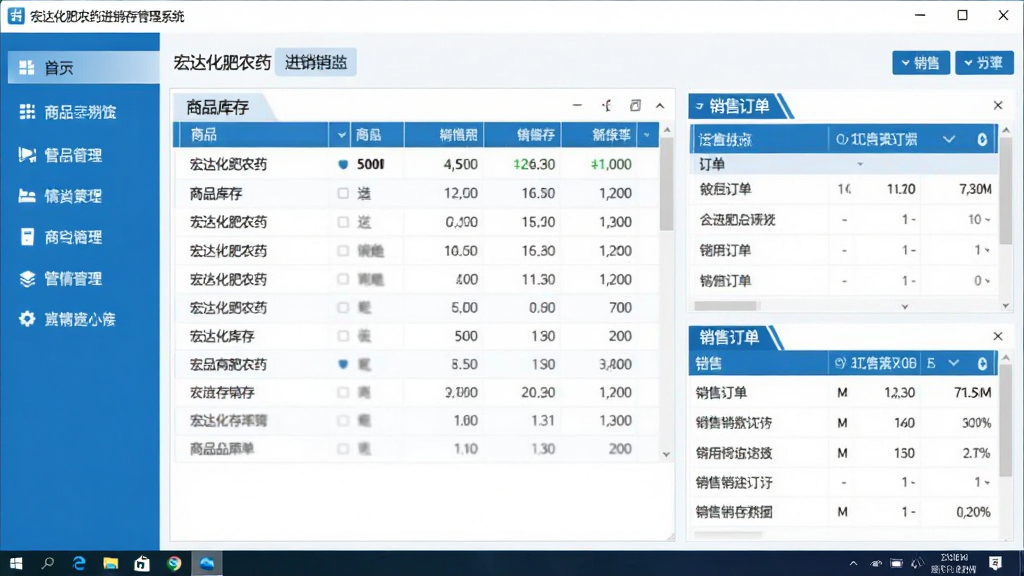The height and width of the screenshot is (576, 1024).
Task: Collapse 商品库存 panel with up chevron
Action: 660,106
